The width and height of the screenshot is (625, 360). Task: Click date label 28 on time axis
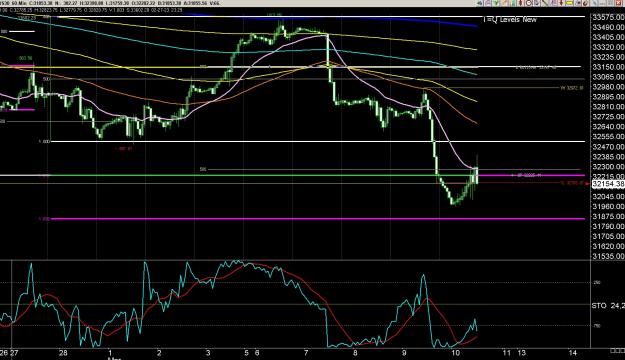[63, 353]
